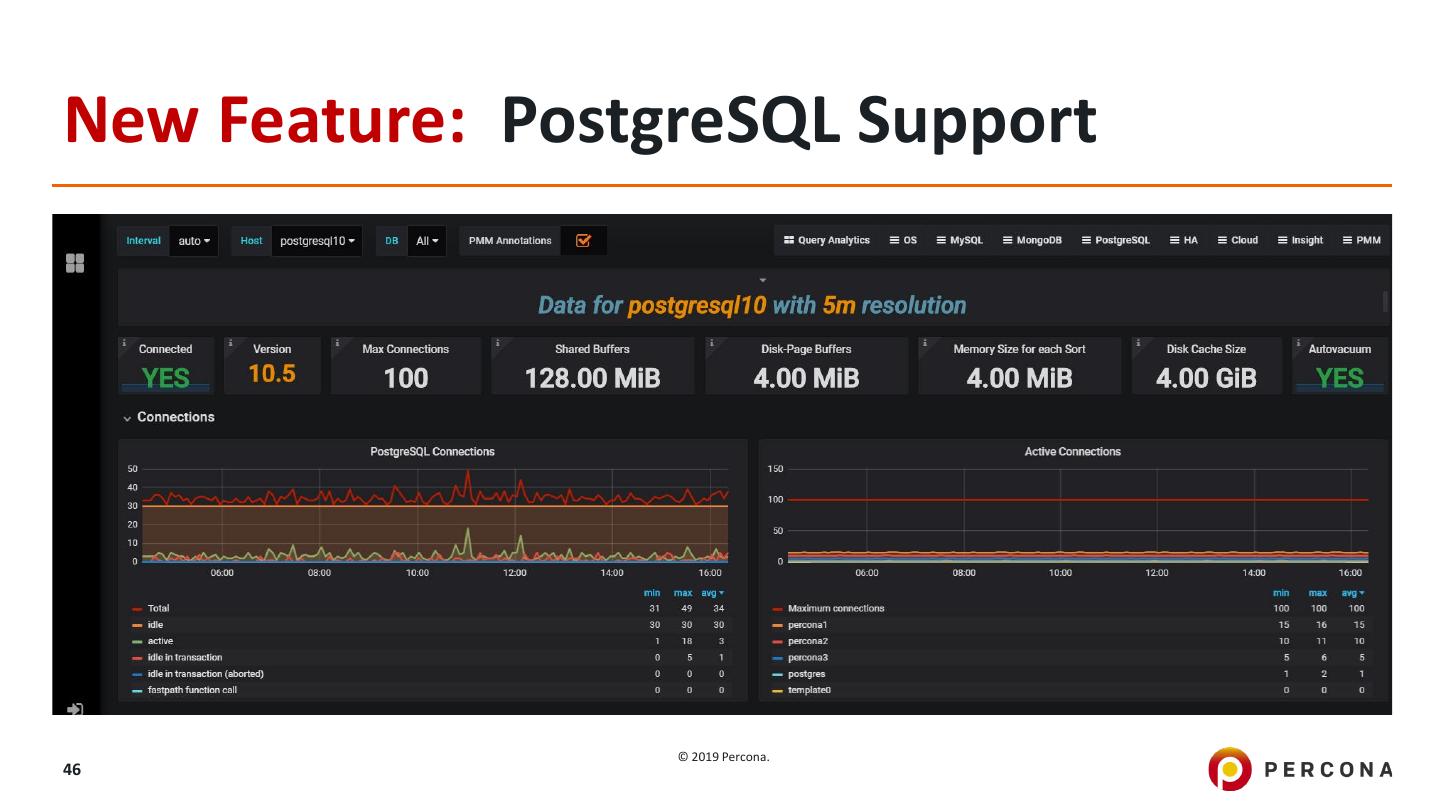Toggle the postgres series in legend
Screen dimensions: 1440x810
pos(806,674)
